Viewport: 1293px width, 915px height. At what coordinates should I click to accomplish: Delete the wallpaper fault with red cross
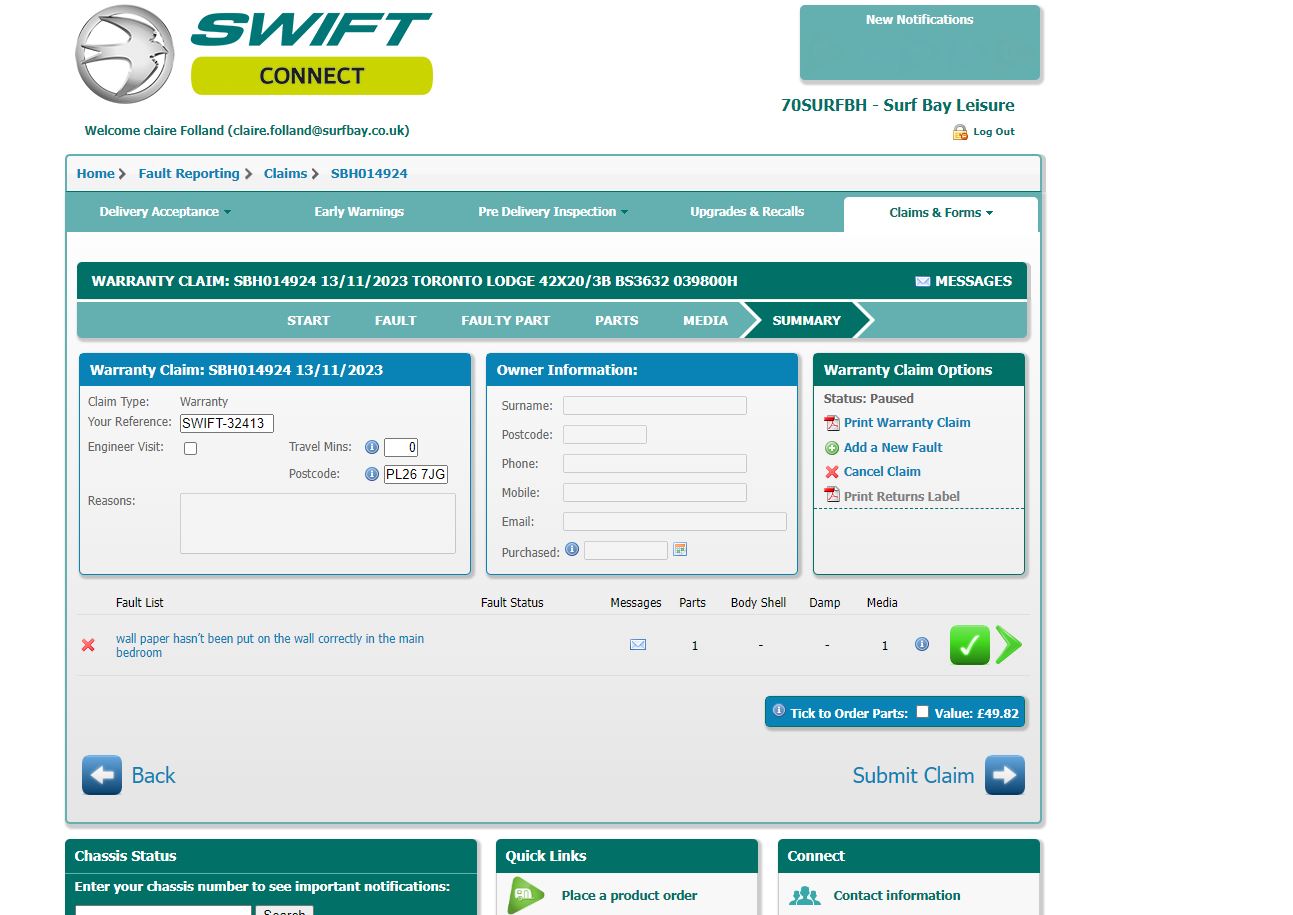[88, 645]
